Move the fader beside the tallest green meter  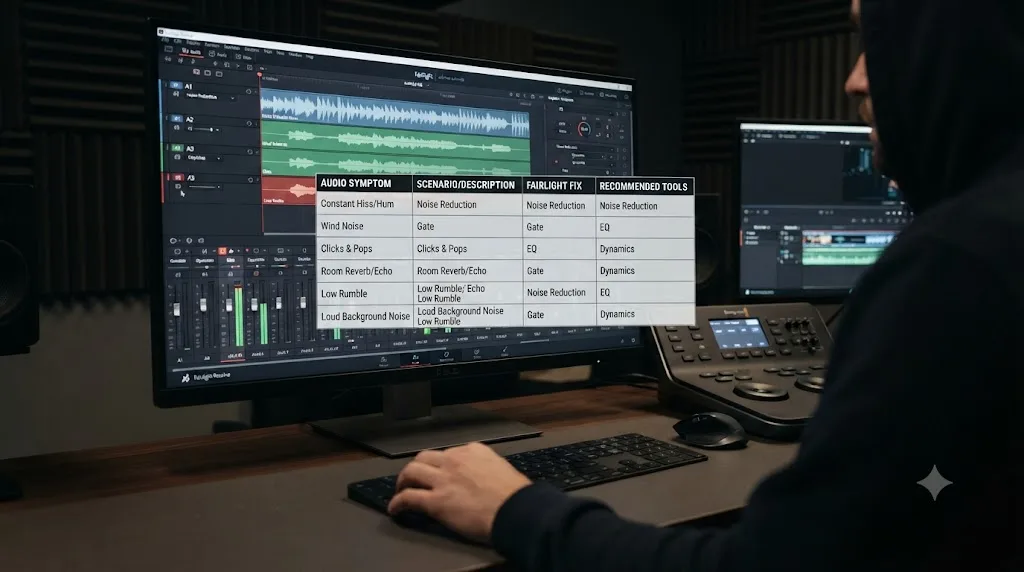click(229, 306)
